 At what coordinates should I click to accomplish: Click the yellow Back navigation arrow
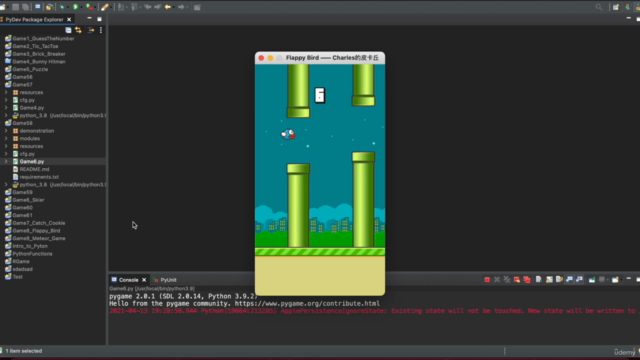pos(168,7)
